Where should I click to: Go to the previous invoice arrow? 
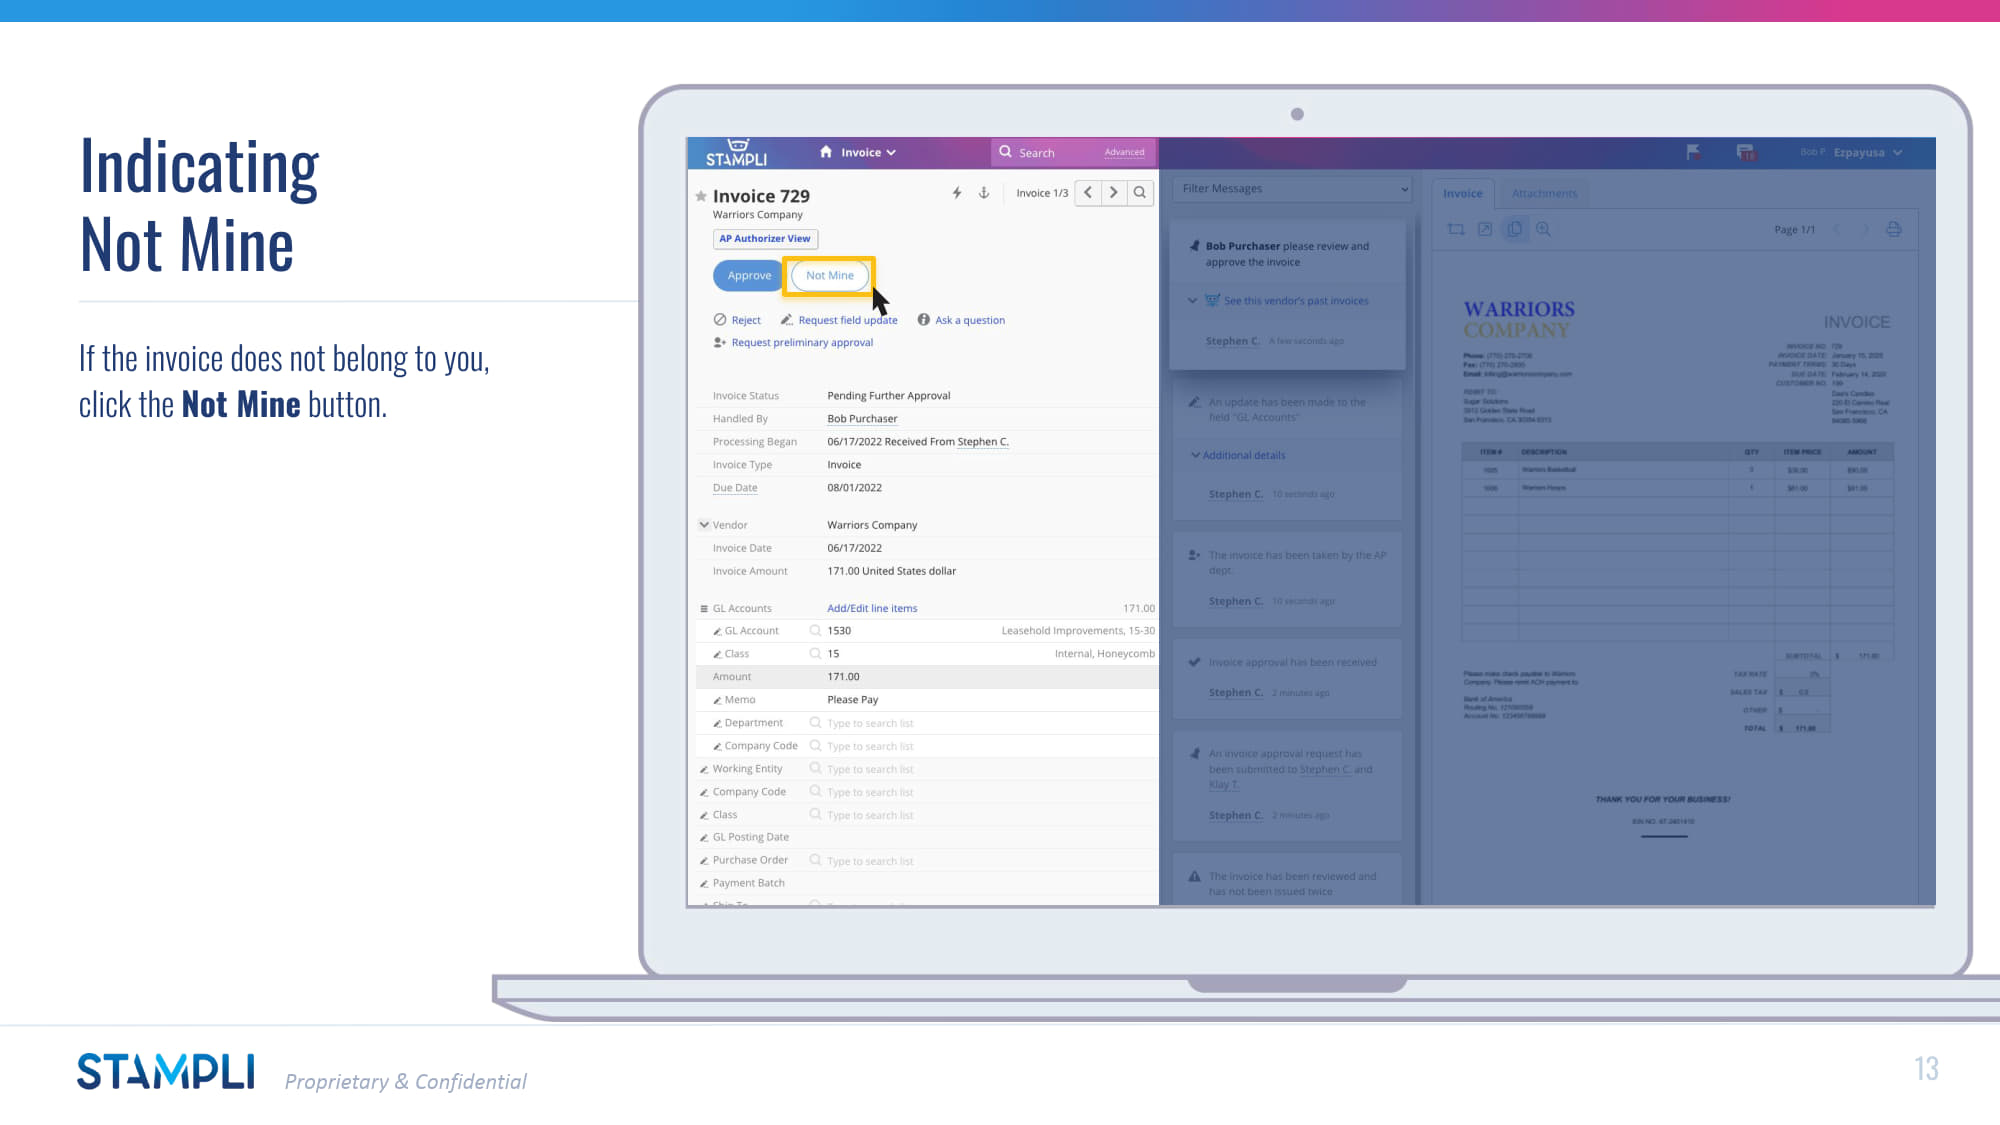[1088, 193]
